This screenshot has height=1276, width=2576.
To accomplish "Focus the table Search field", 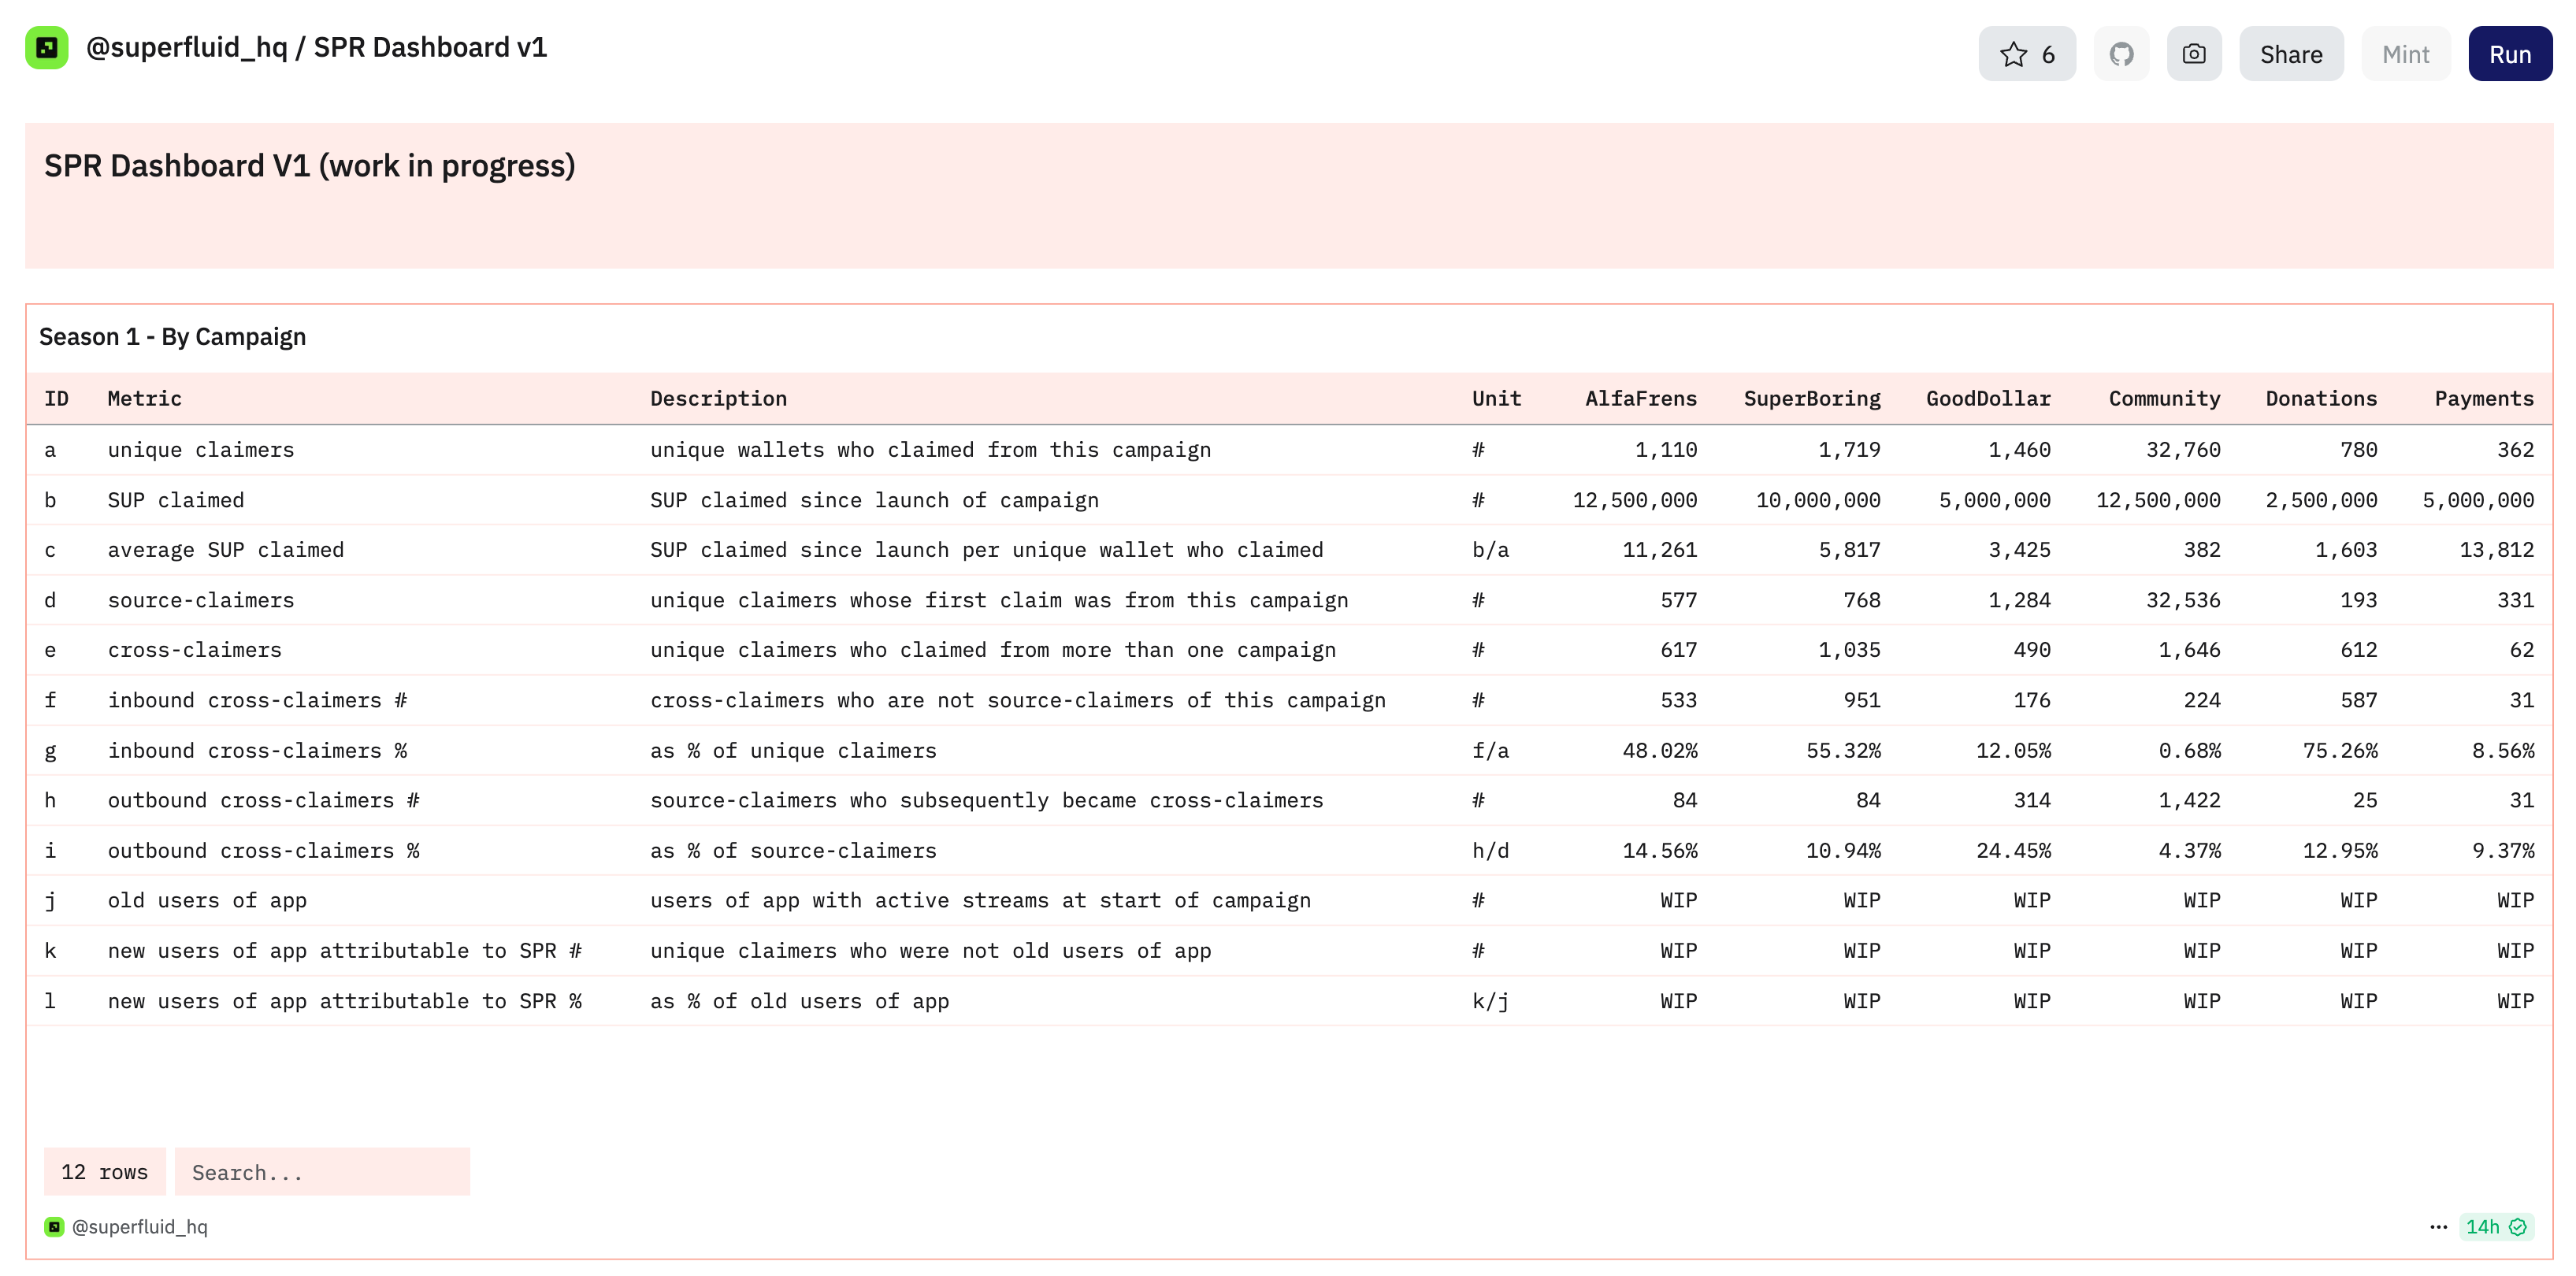I will point(321,1172).
